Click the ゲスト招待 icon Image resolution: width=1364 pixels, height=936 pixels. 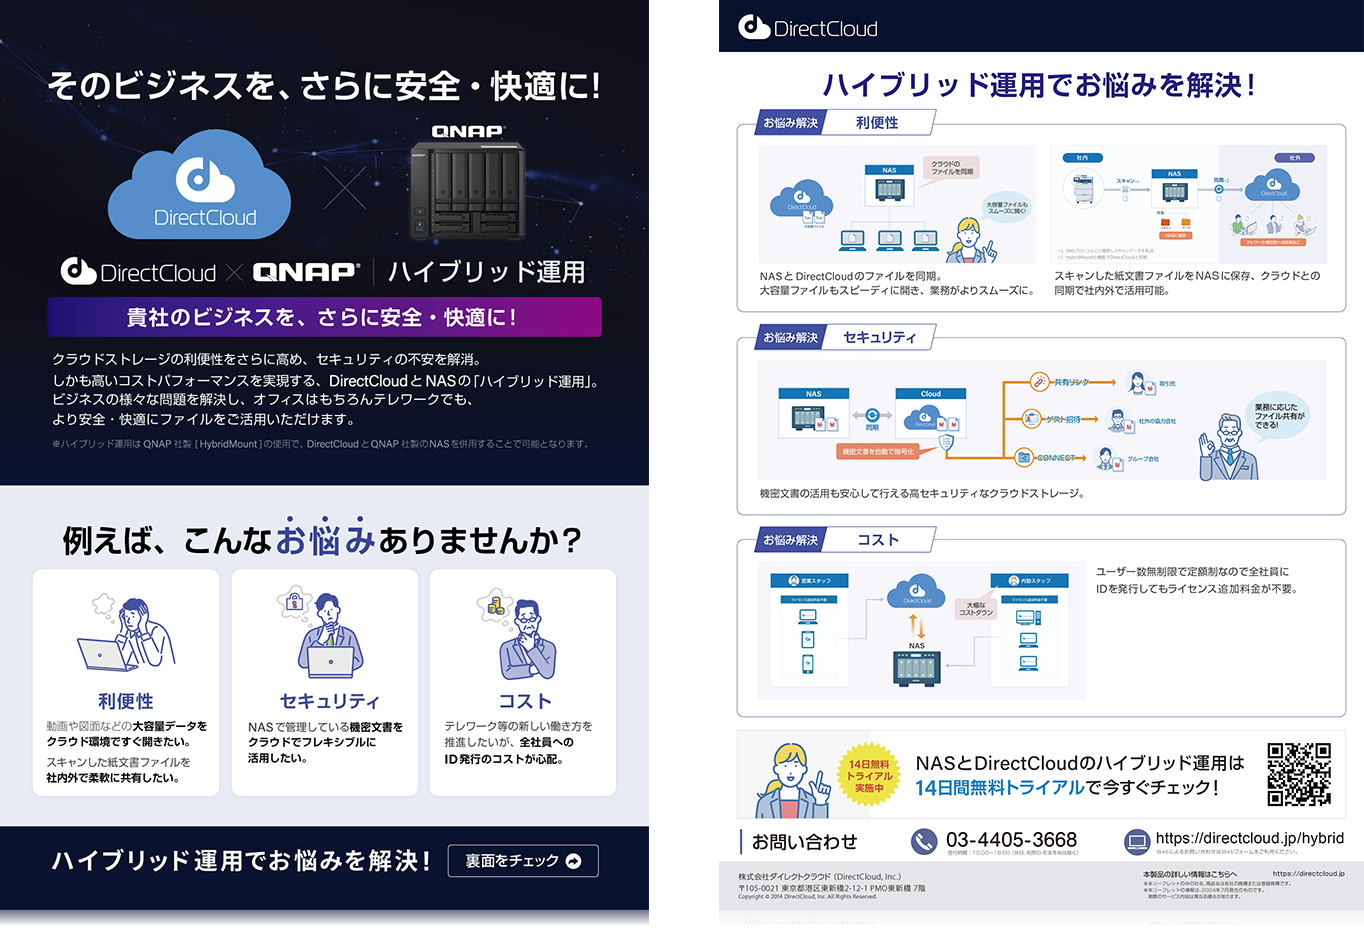(1031, 419)
